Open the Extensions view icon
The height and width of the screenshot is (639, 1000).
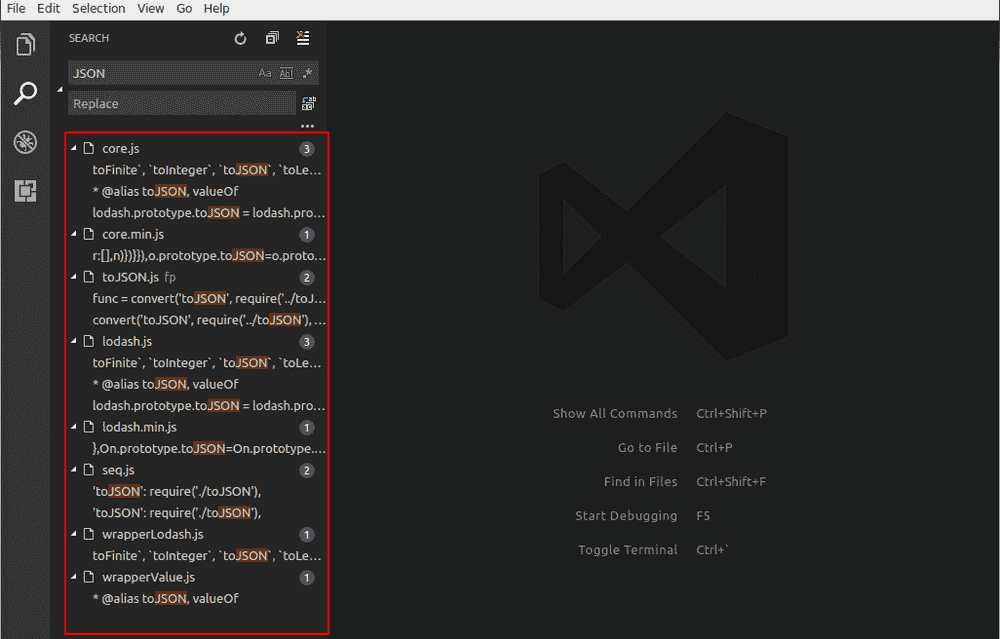[x=25, y=191]
